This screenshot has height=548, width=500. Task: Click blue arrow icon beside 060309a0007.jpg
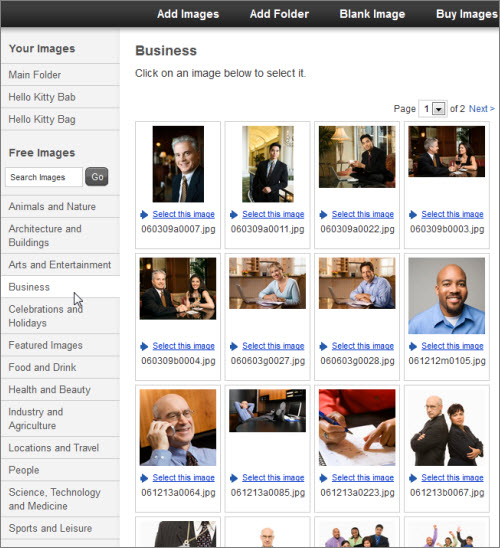coord(144,215)
